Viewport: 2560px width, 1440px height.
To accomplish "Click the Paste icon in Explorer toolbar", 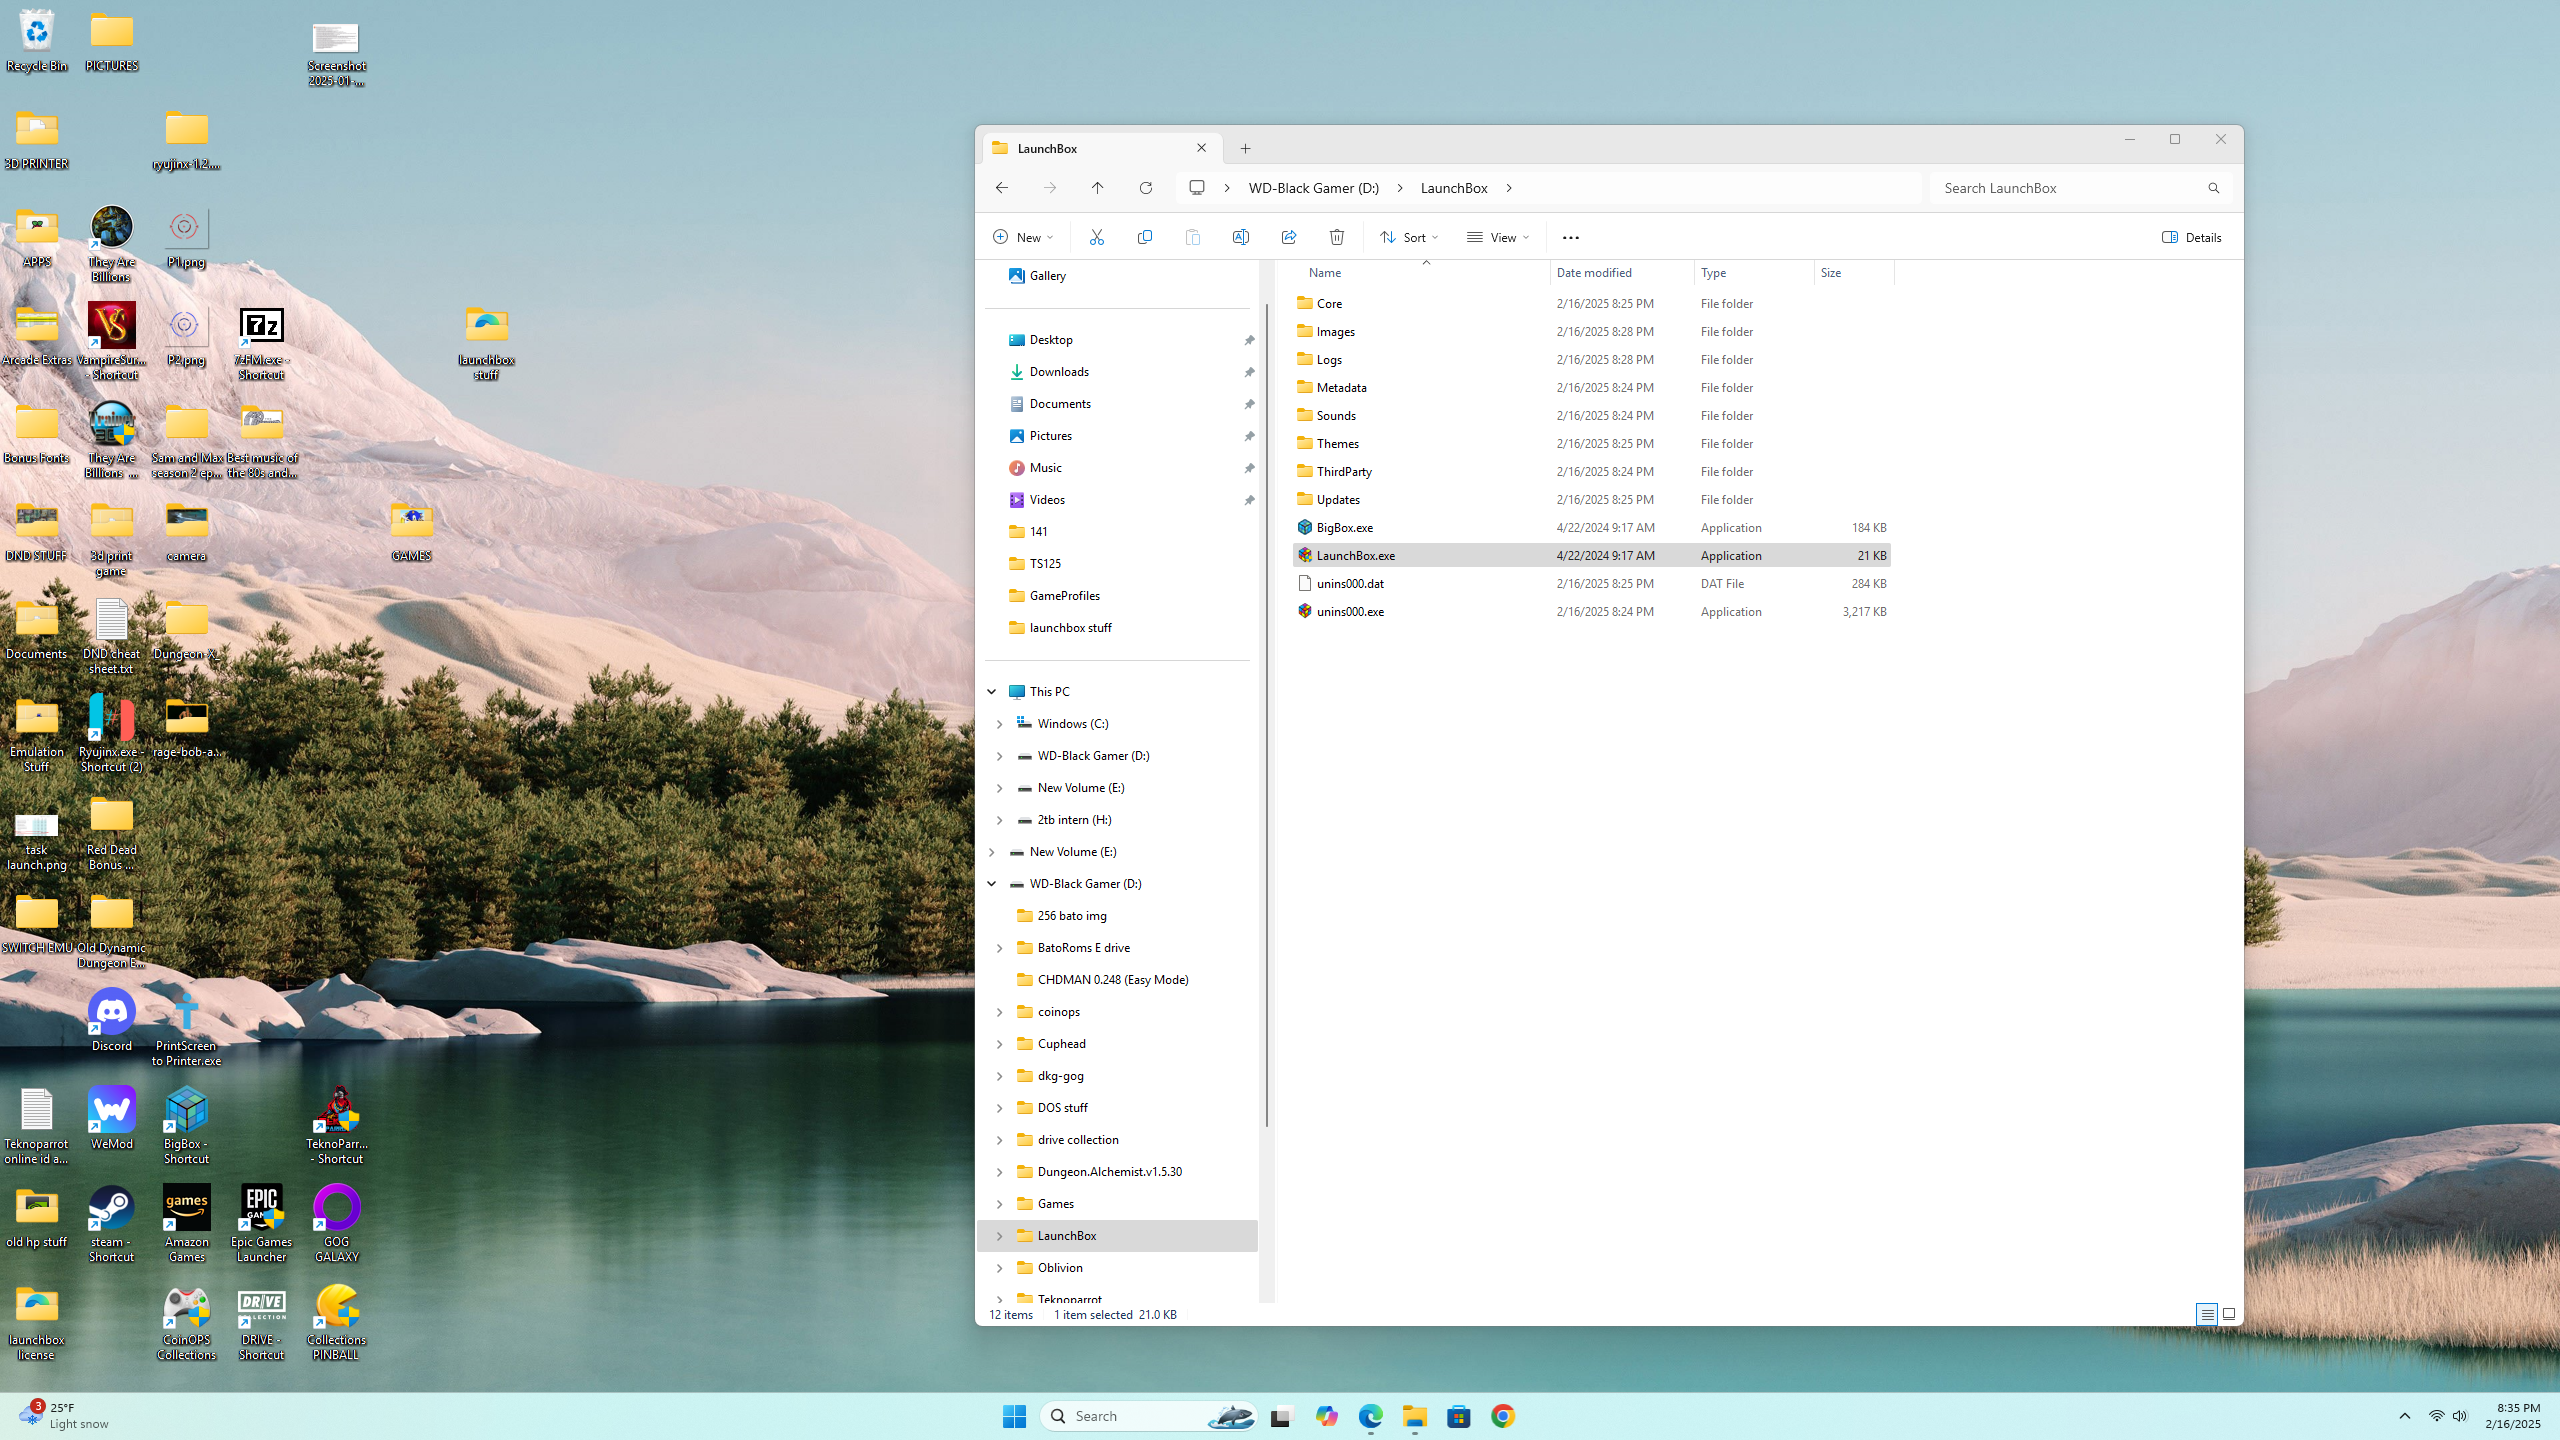I will point(1193,237).
